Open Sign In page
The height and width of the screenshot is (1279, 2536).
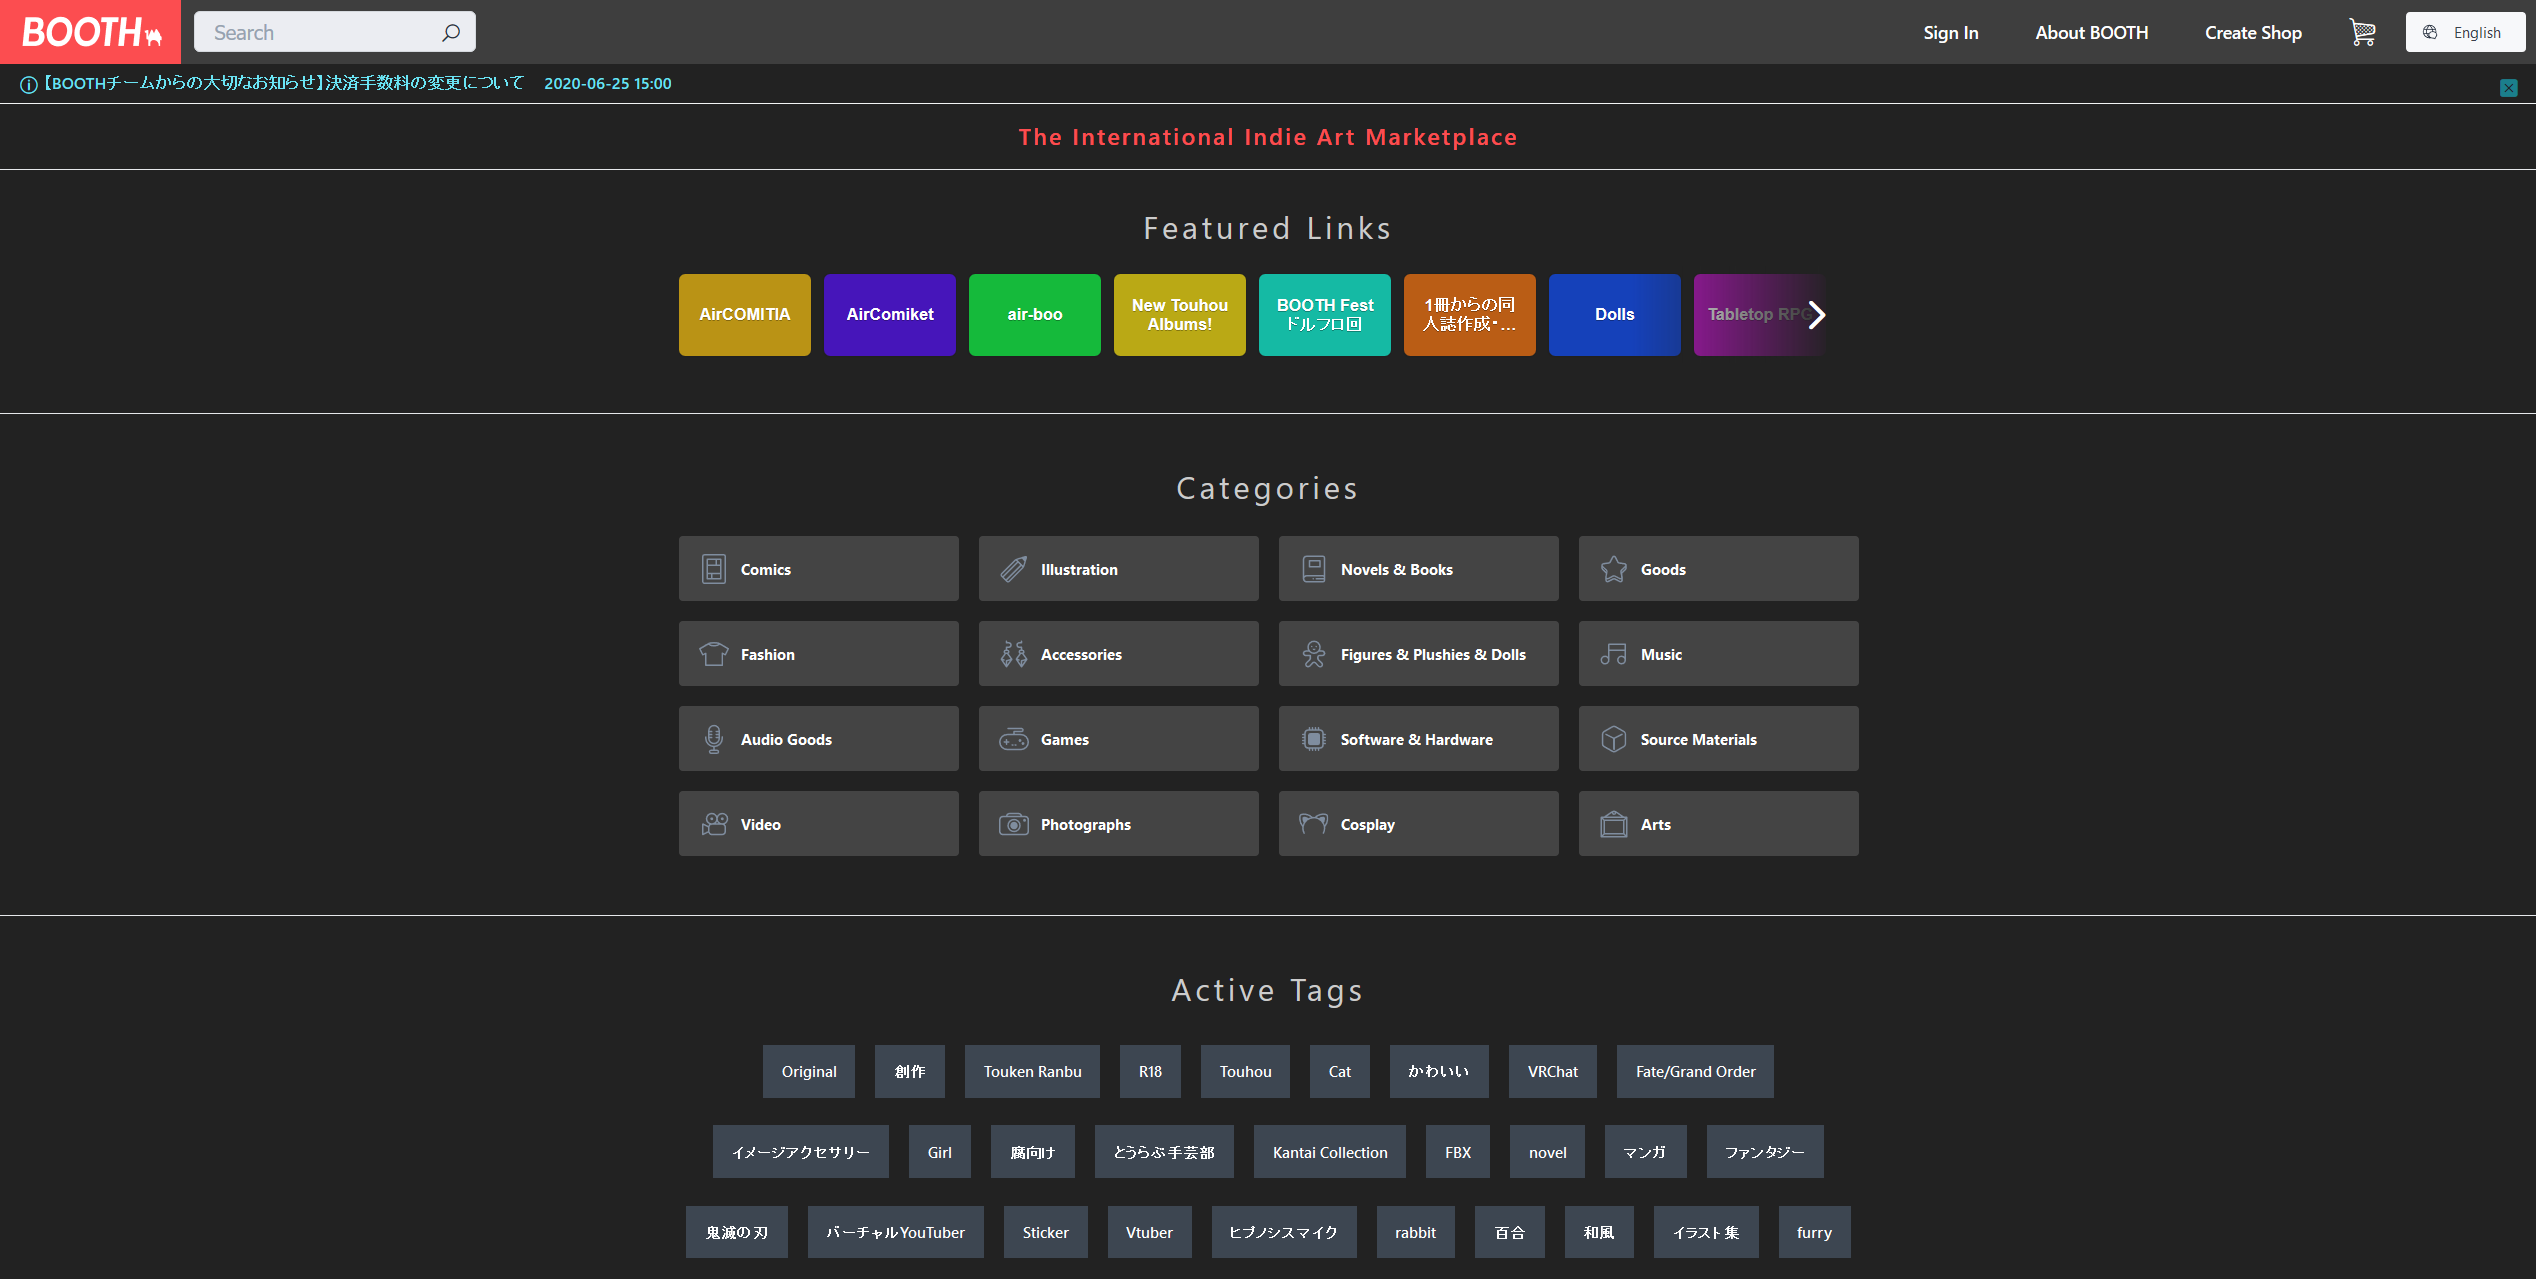[1950, 32]
